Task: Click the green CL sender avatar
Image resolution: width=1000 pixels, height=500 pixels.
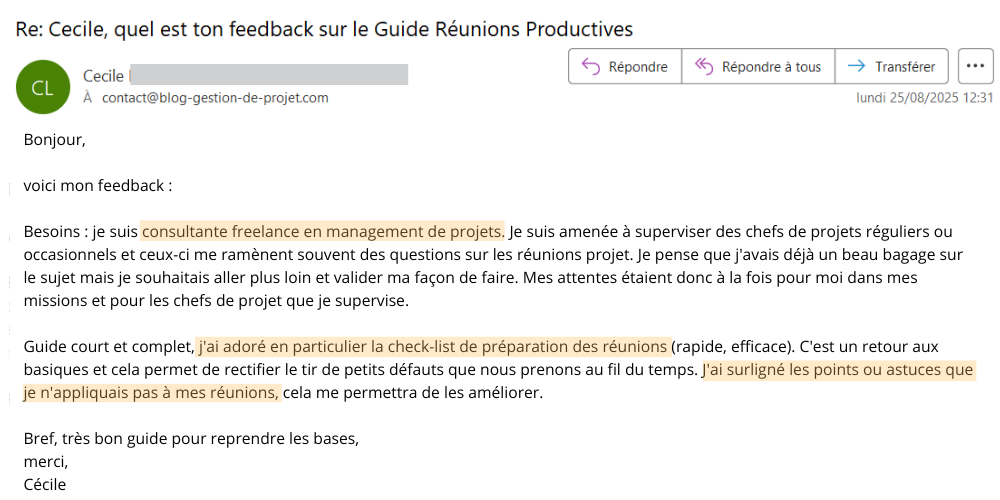Action: 43,87
